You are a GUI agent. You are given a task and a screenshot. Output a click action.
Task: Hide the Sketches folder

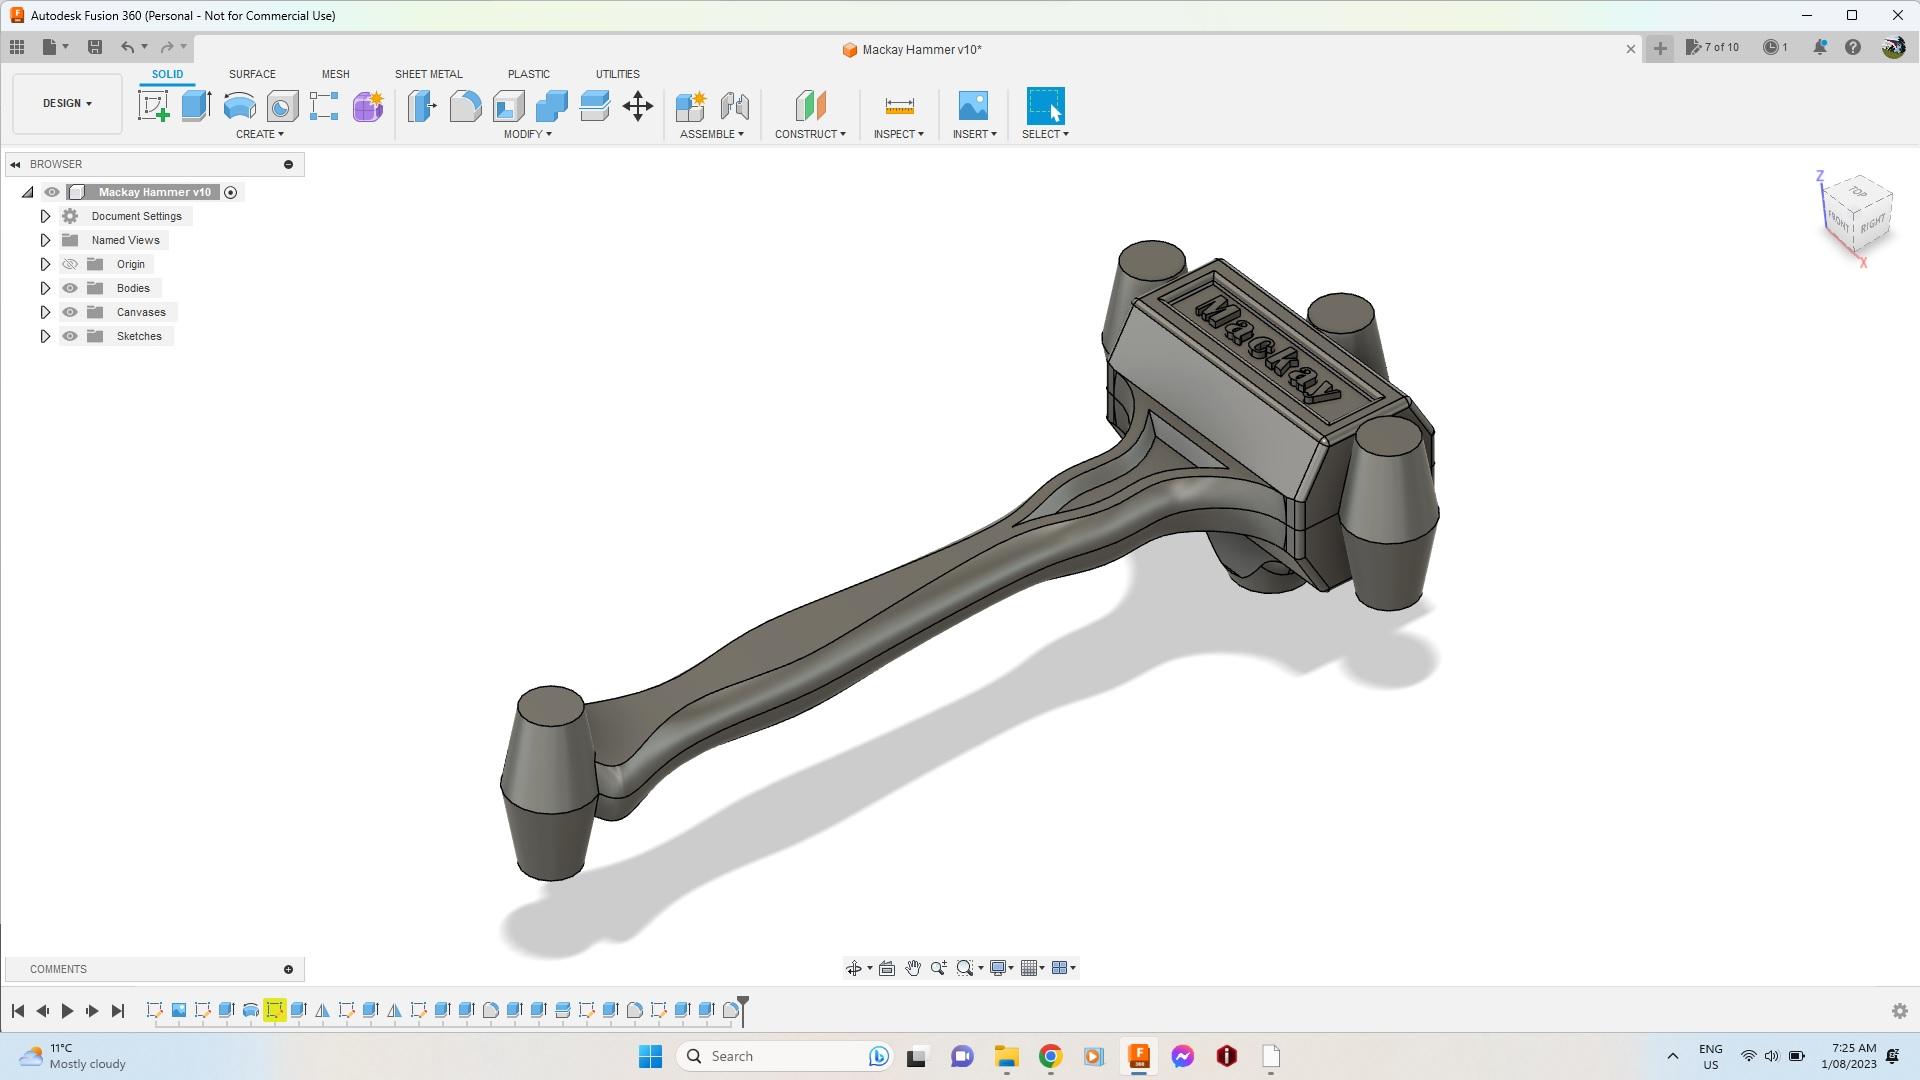[x=70, y=336]
